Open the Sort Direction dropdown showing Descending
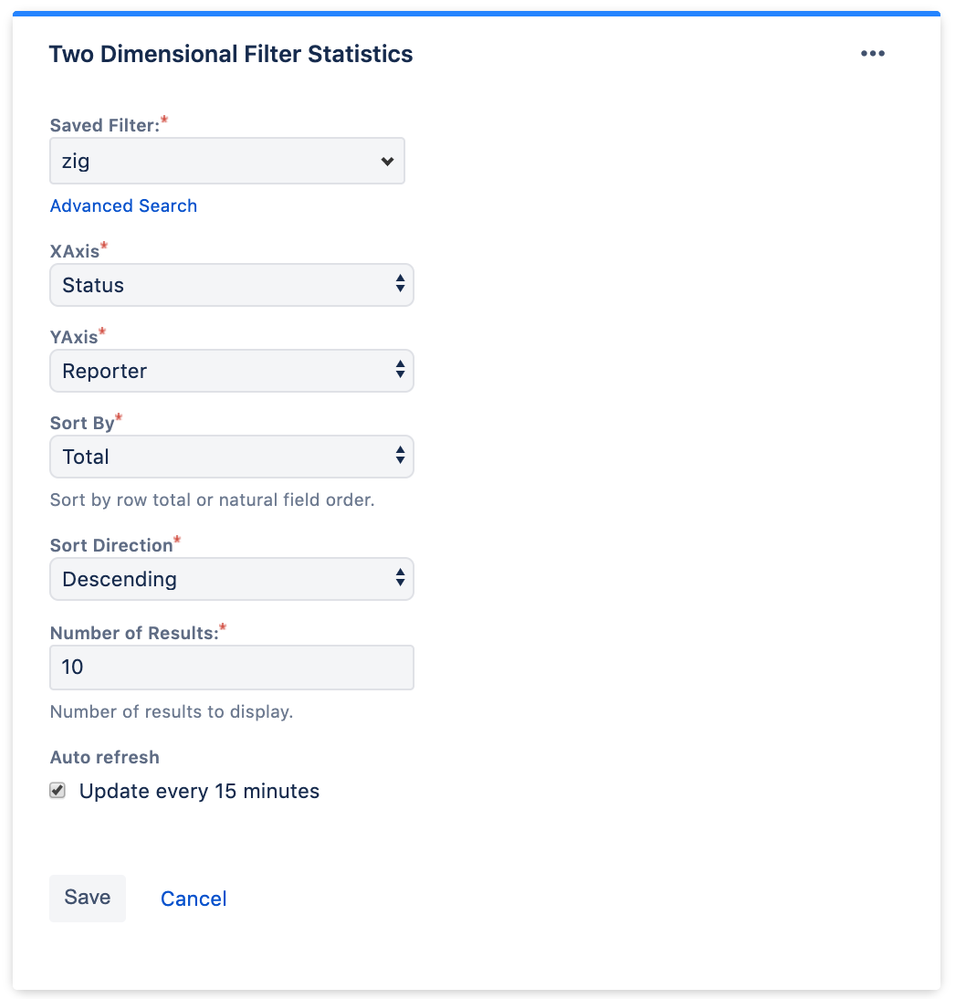The height and width of the screenshot is (999, 955). tap(232, 579)
